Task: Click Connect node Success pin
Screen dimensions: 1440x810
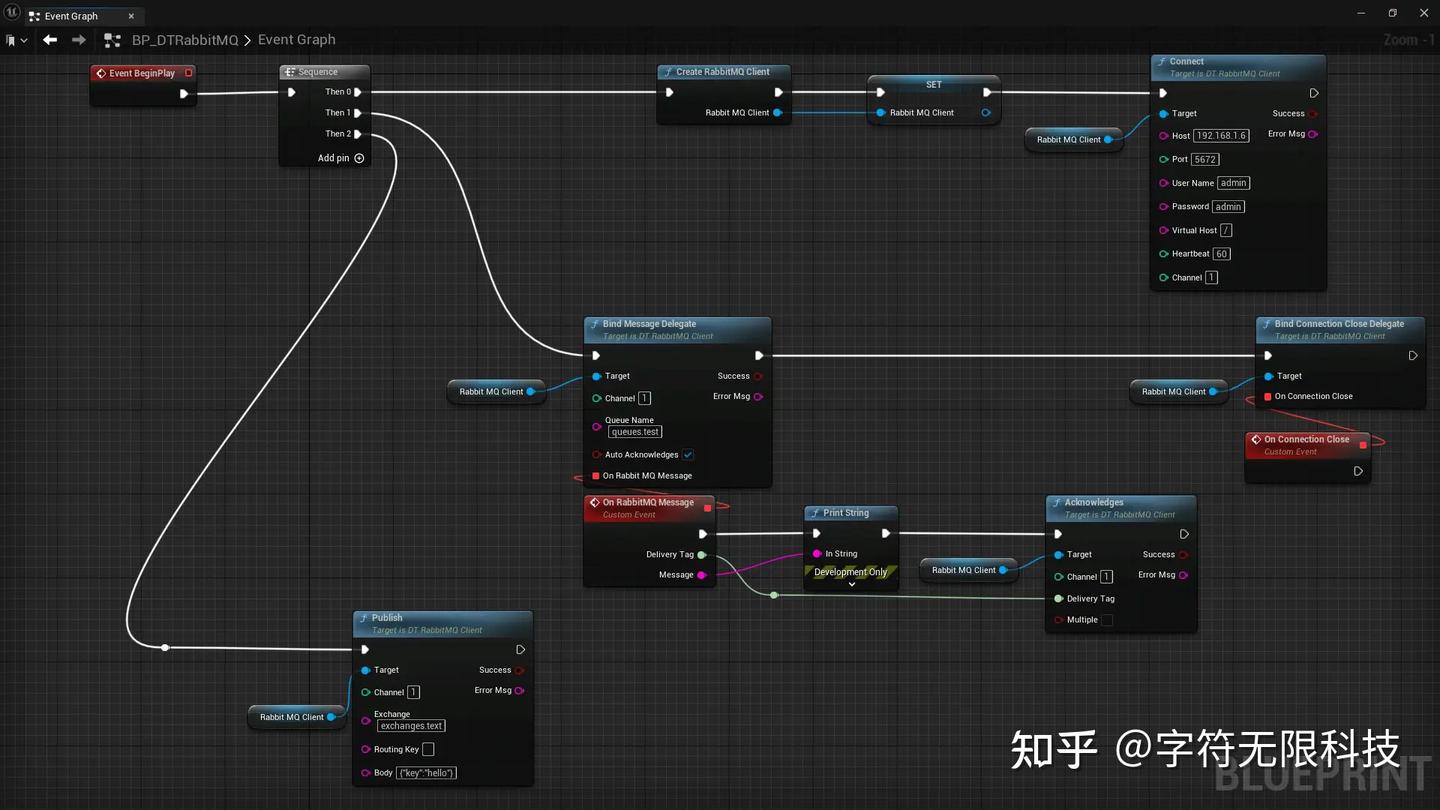Action: pos(1313,114)
